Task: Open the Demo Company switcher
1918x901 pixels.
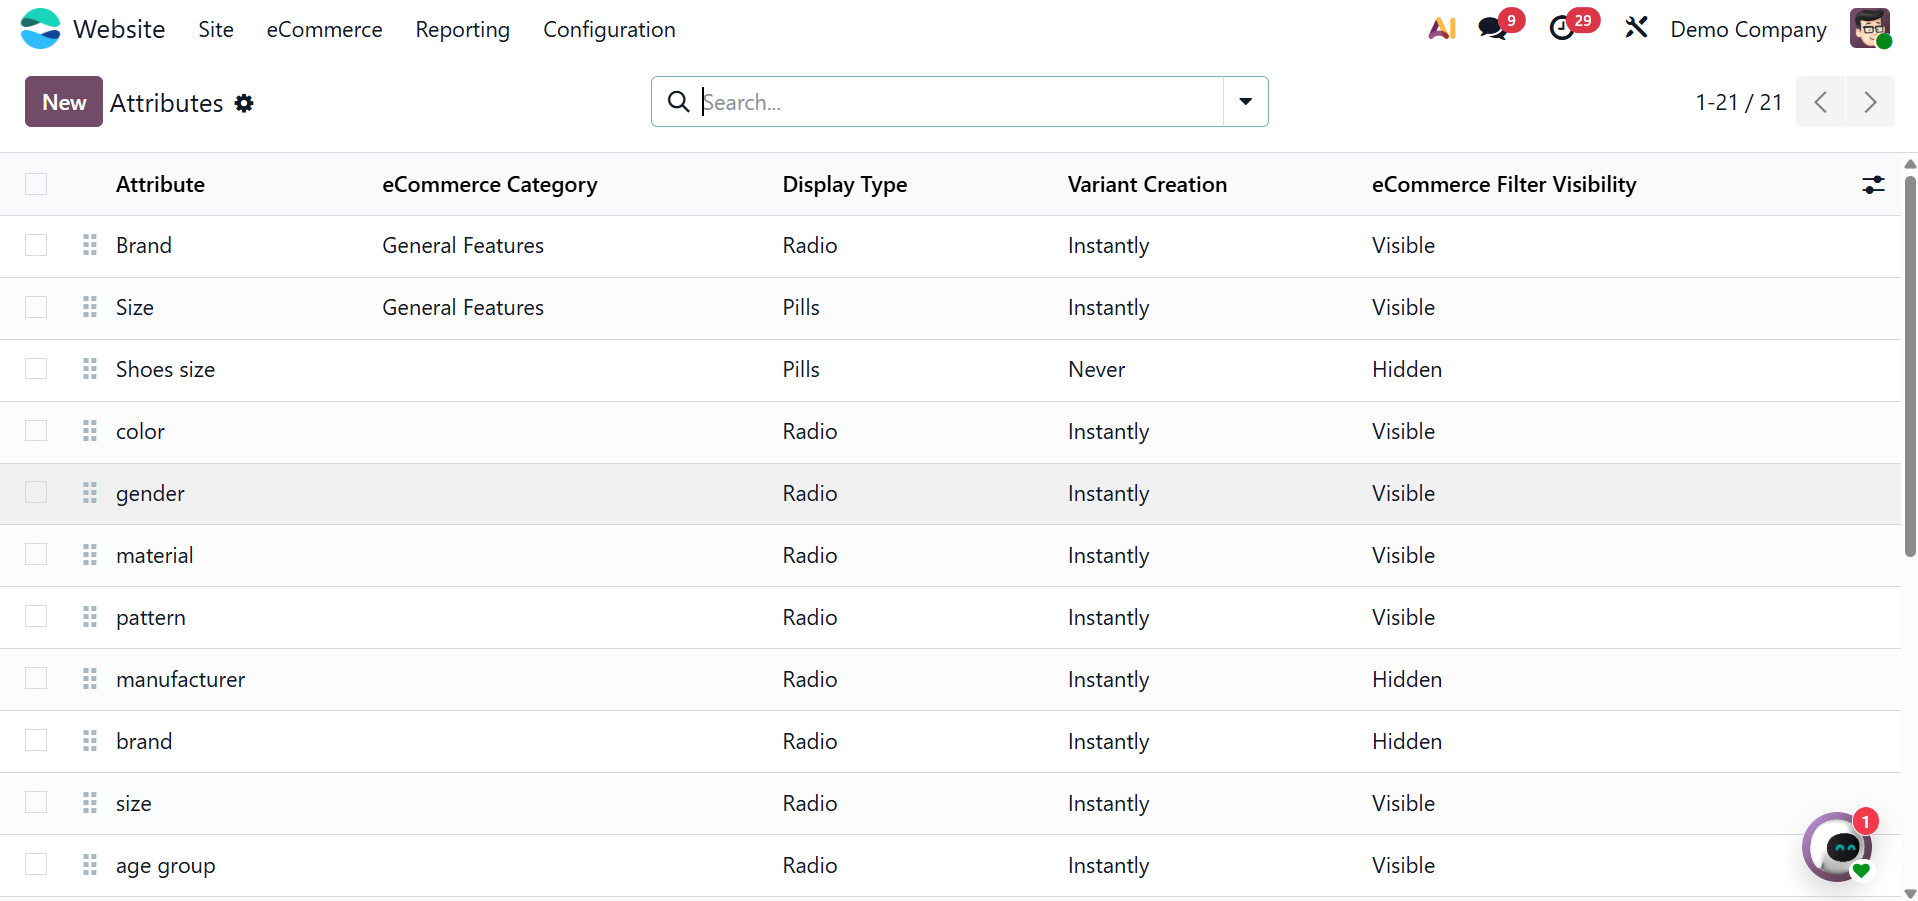Action: 1748,30
